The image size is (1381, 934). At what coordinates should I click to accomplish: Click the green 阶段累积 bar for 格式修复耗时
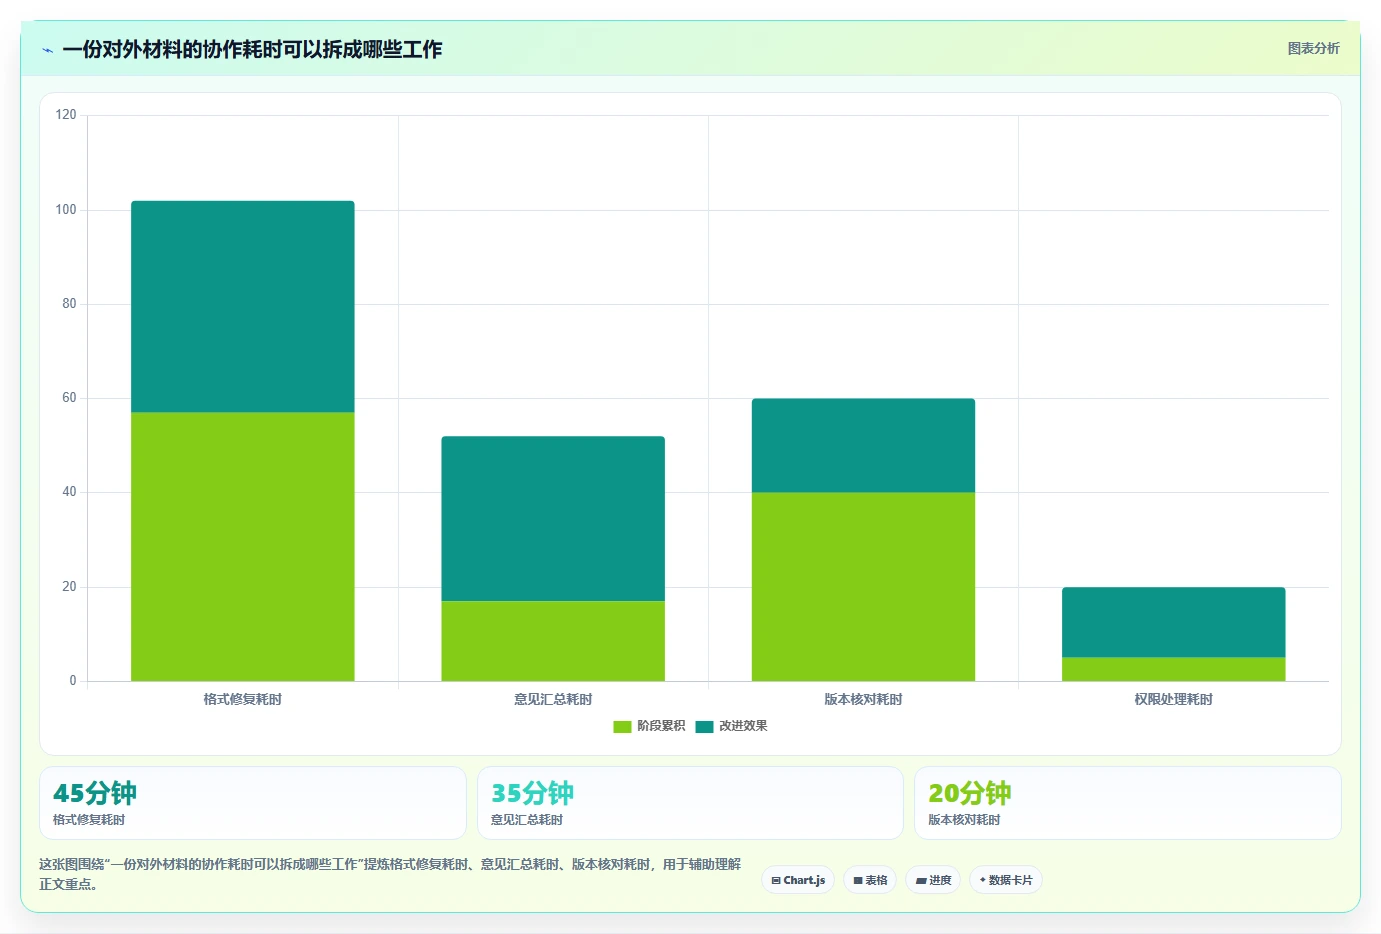tap(243, 547)
